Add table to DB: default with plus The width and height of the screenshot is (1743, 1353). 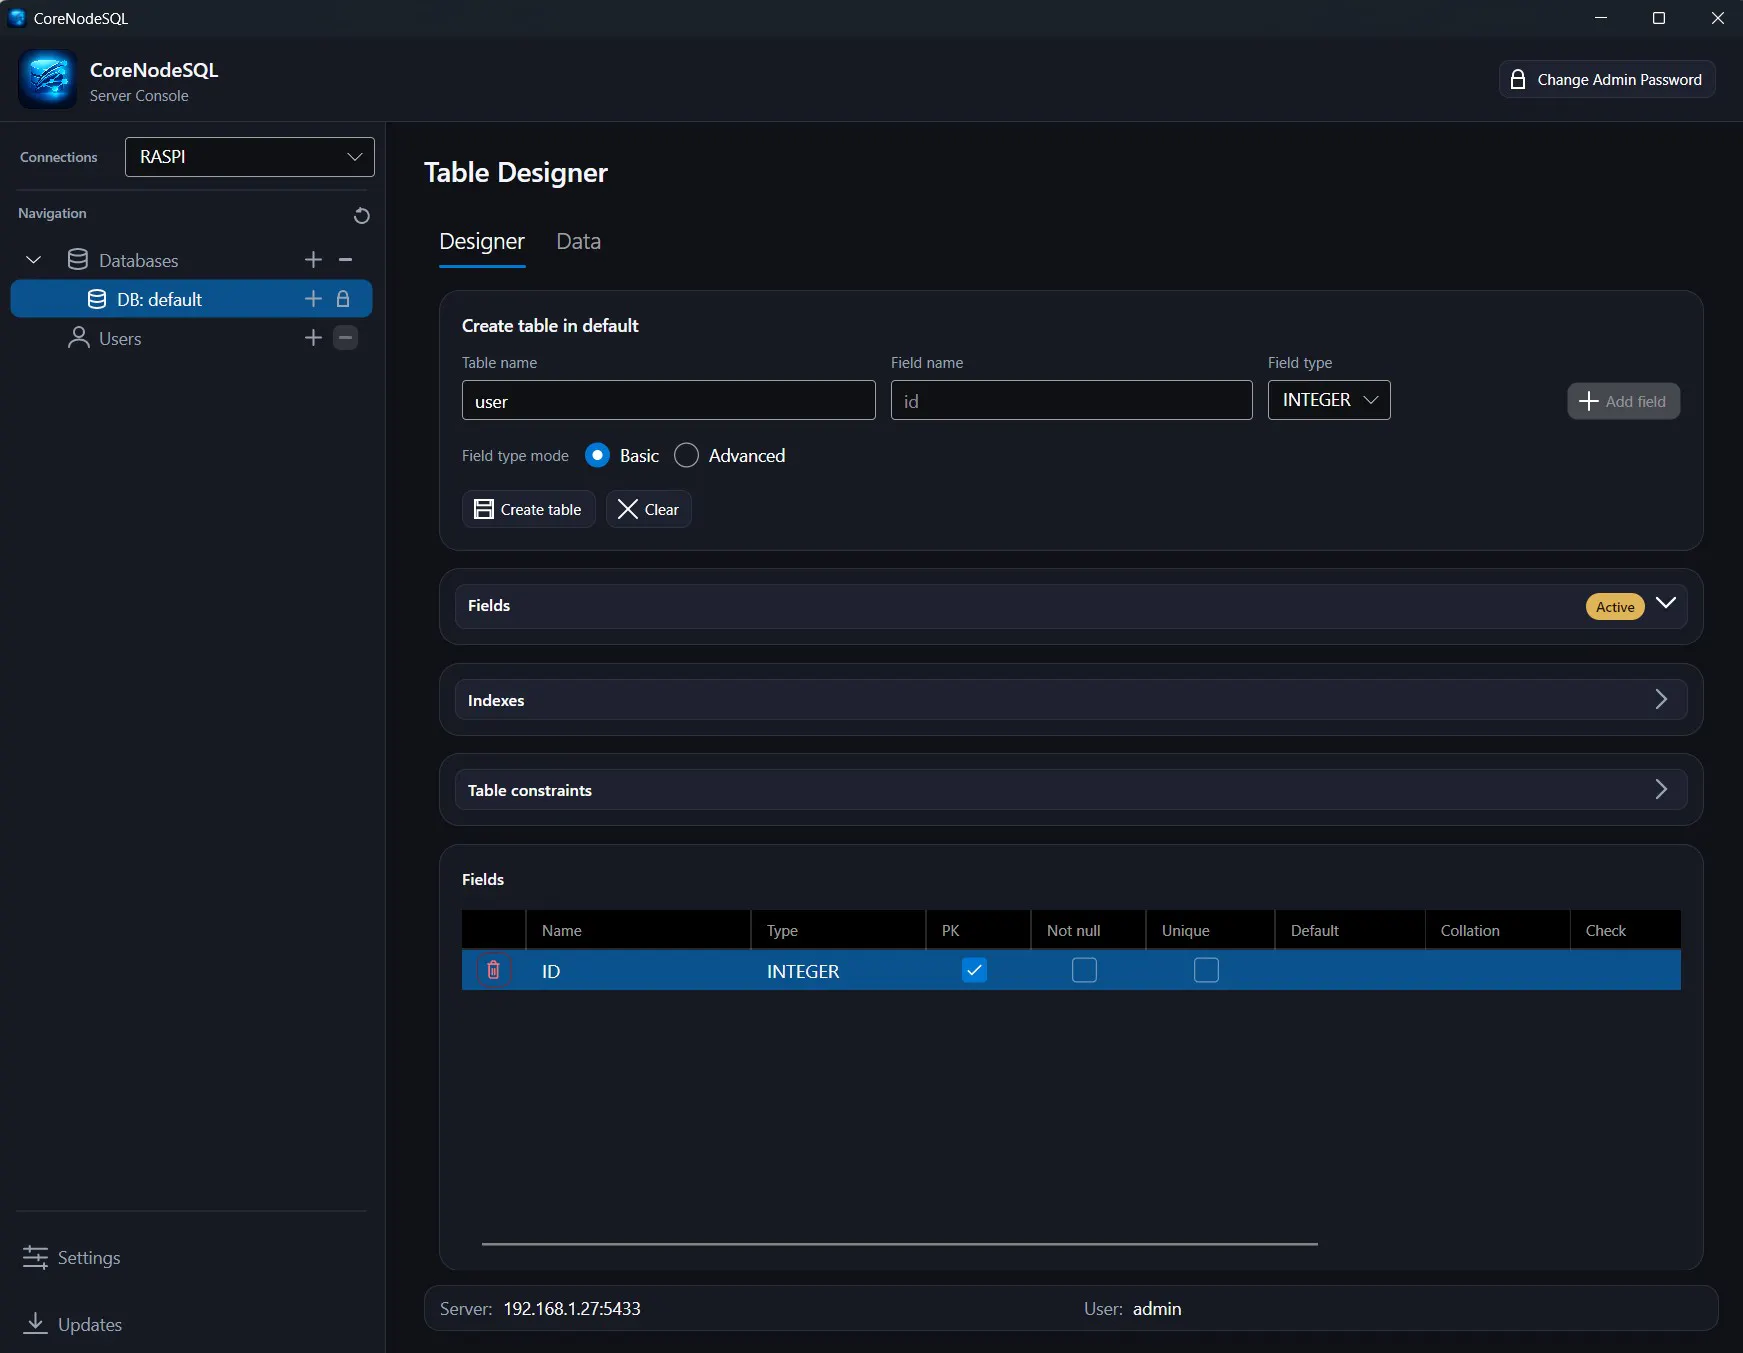click(313, 299)
